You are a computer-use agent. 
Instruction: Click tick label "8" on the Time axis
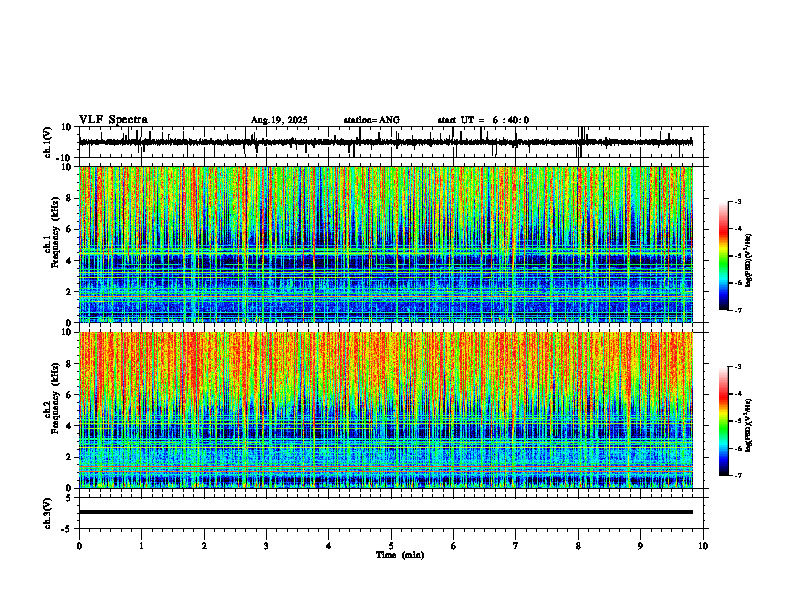[578, 546]
